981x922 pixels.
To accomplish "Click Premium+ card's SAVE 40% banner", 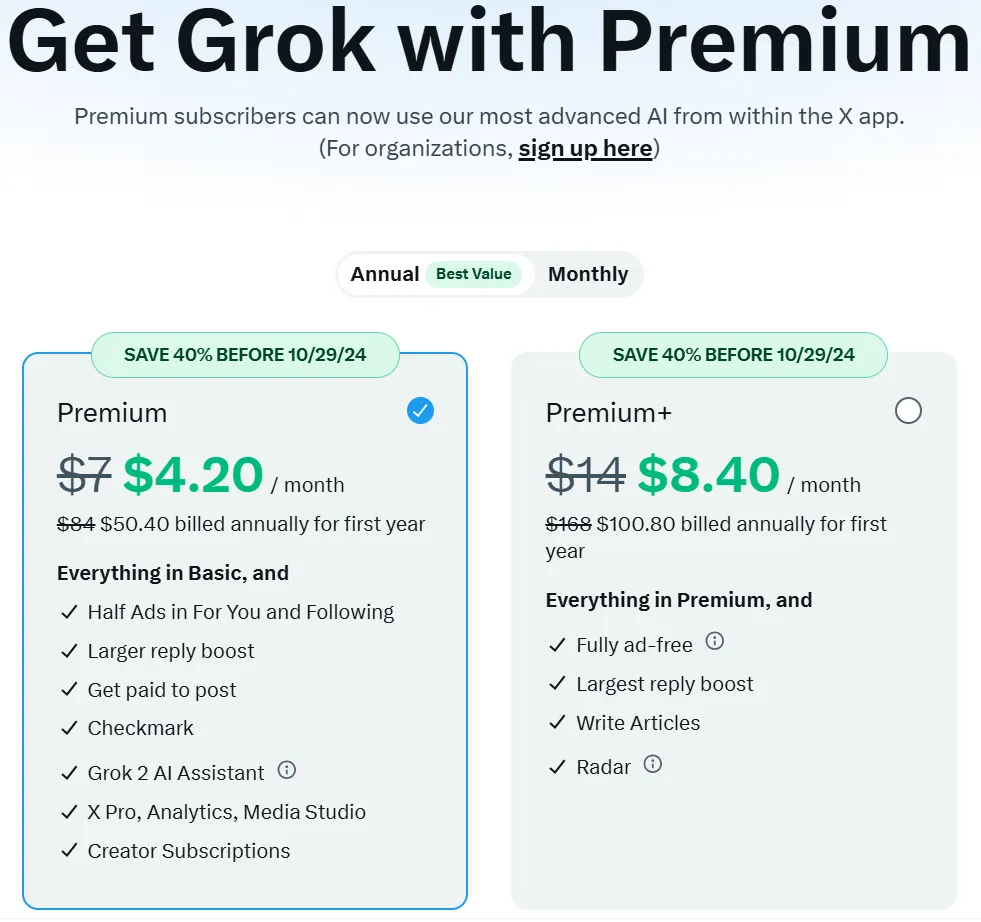I will [x=733, y=355].
